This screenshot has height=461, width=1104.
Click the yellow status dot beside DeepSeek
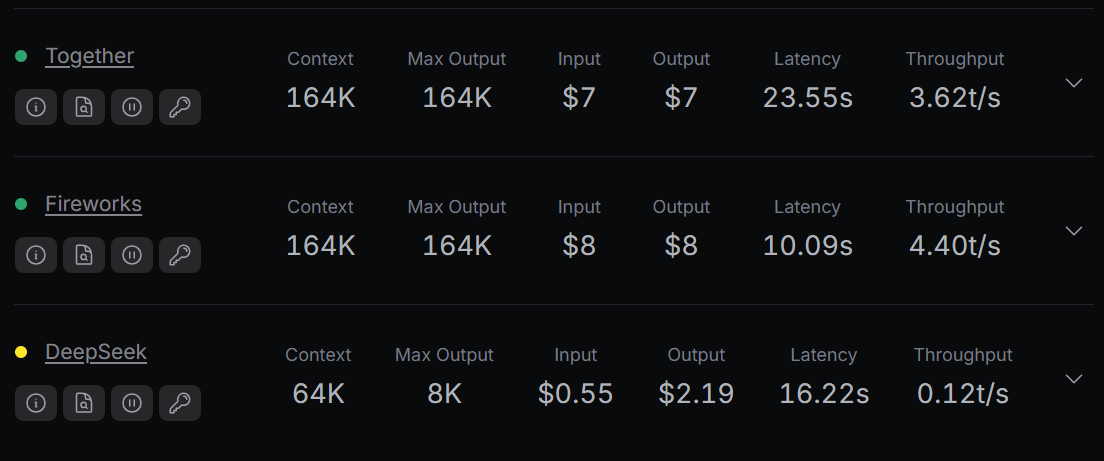(21, 352)
